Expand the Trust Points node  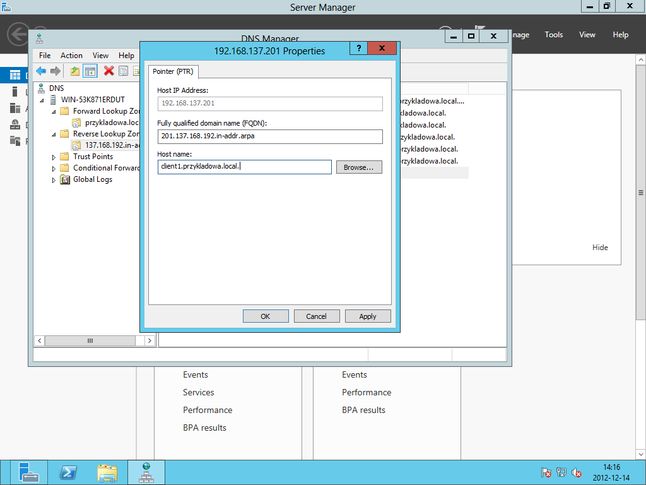pyautogui.click(x=54, y=157)
